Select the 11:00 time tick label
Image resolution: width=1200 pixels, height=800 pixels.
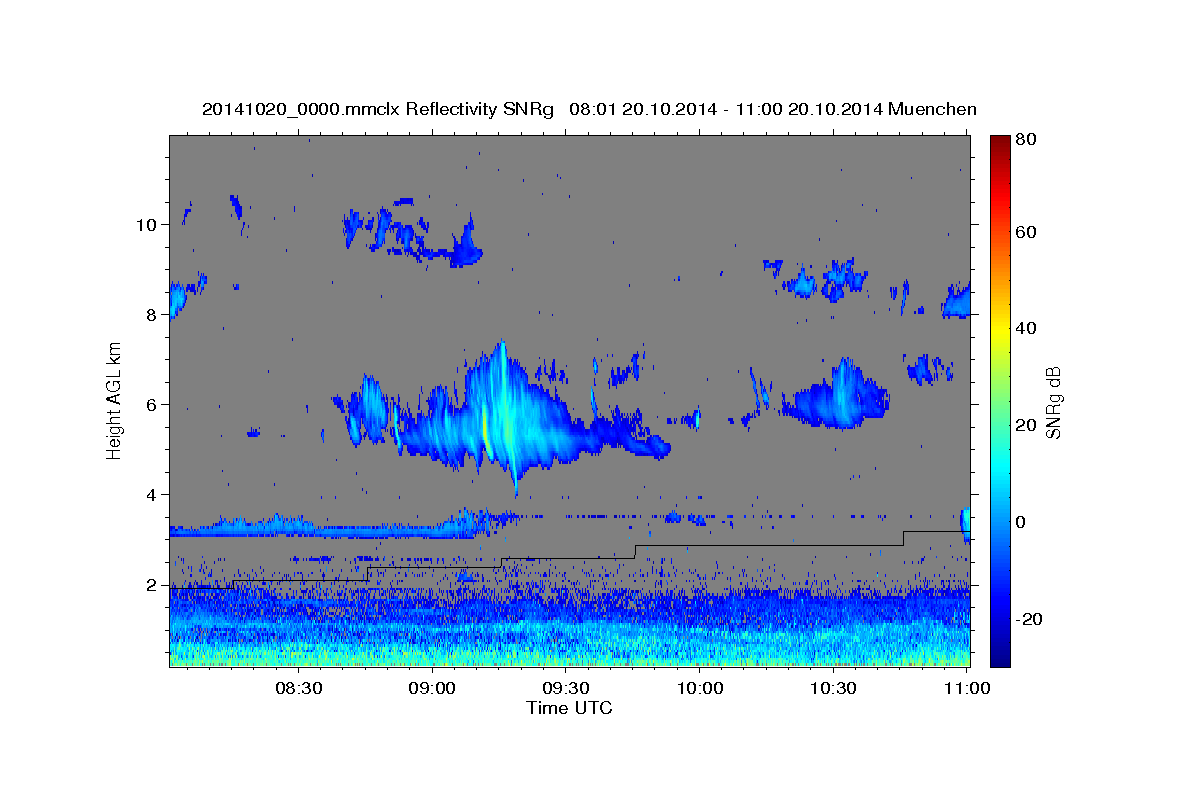pos(966,688)
